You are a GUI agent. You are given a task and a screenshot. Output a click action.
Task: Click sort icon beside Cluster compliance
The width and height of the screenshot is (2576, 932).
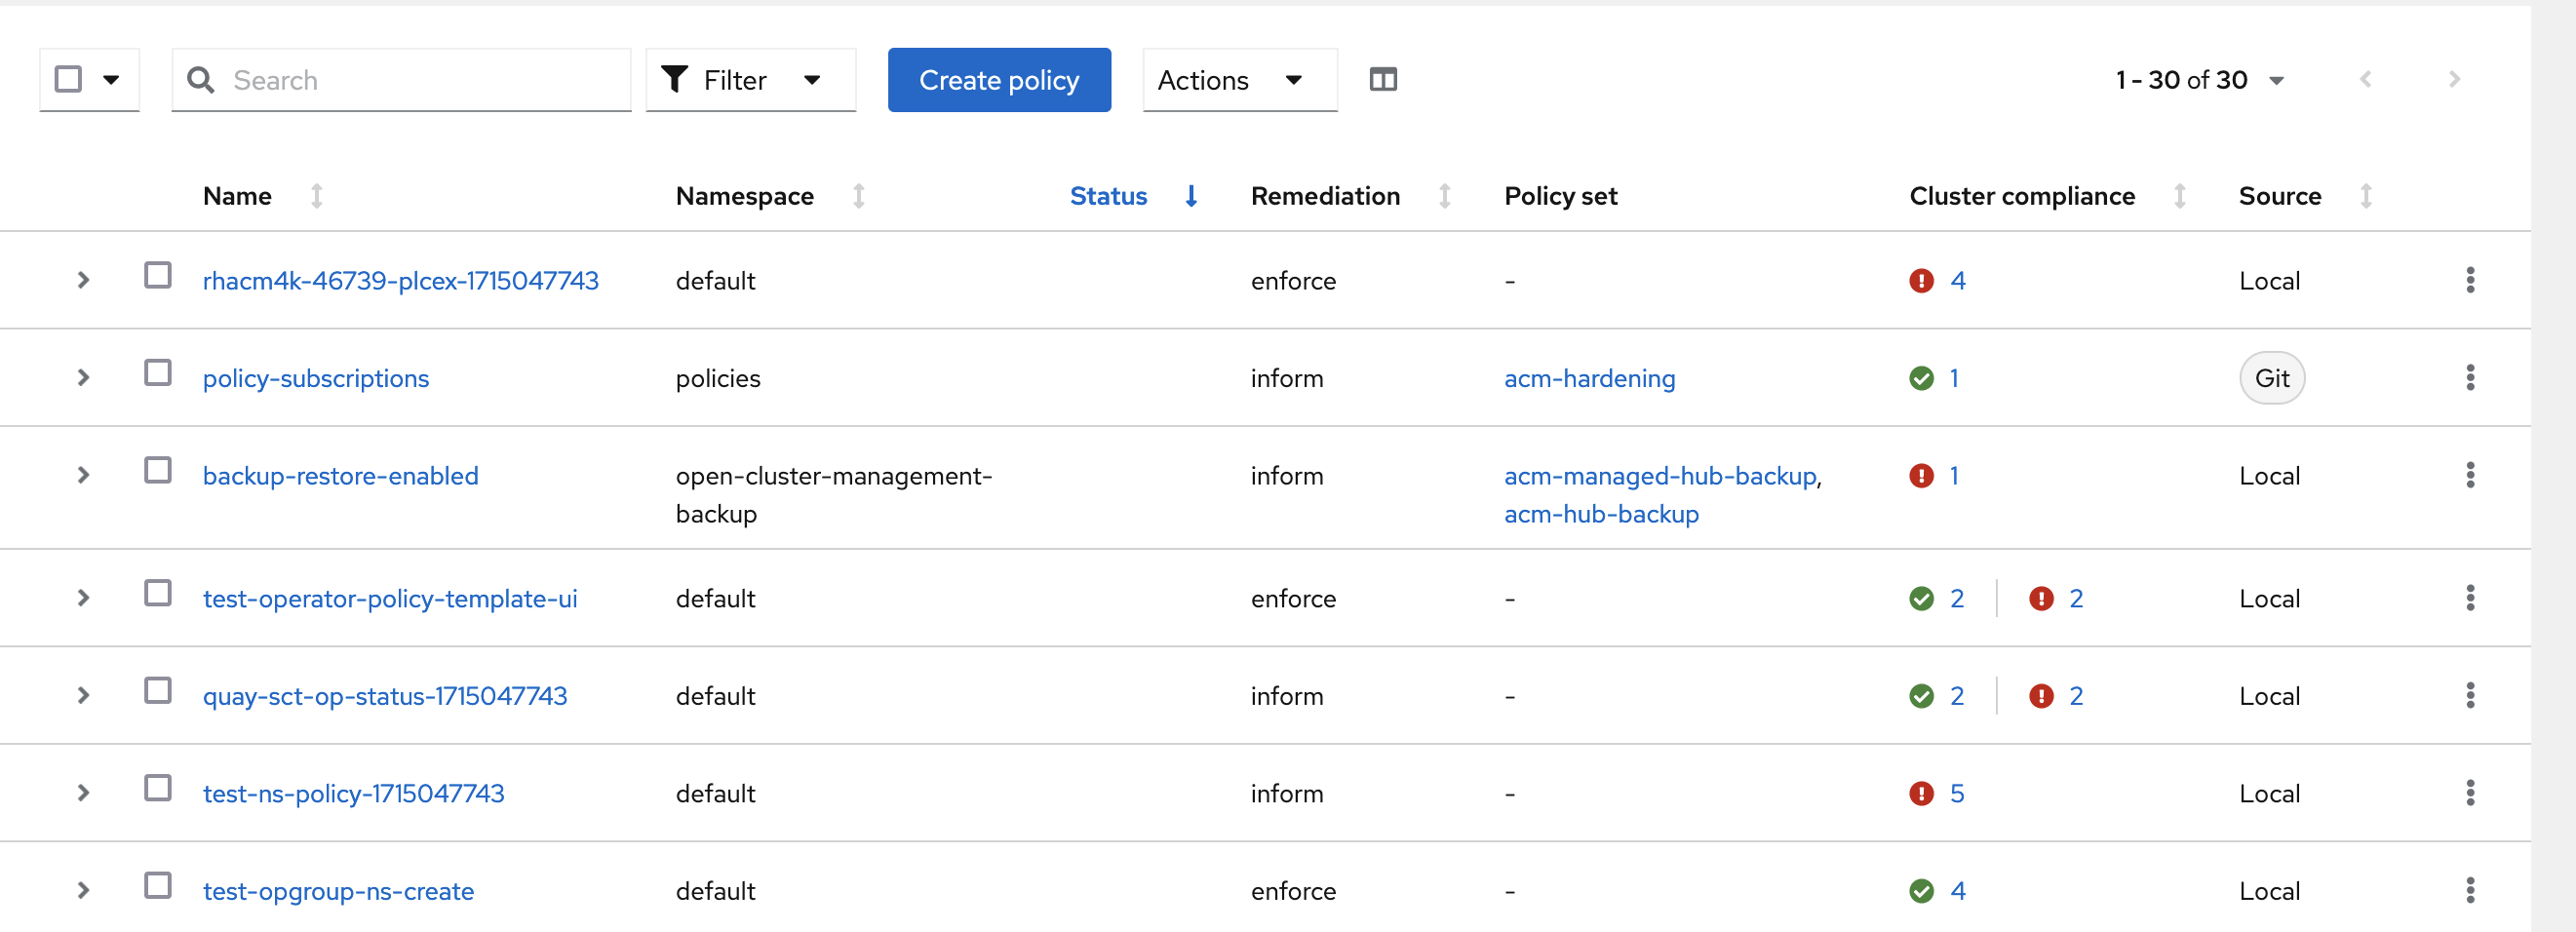[x=2179, y=196]
